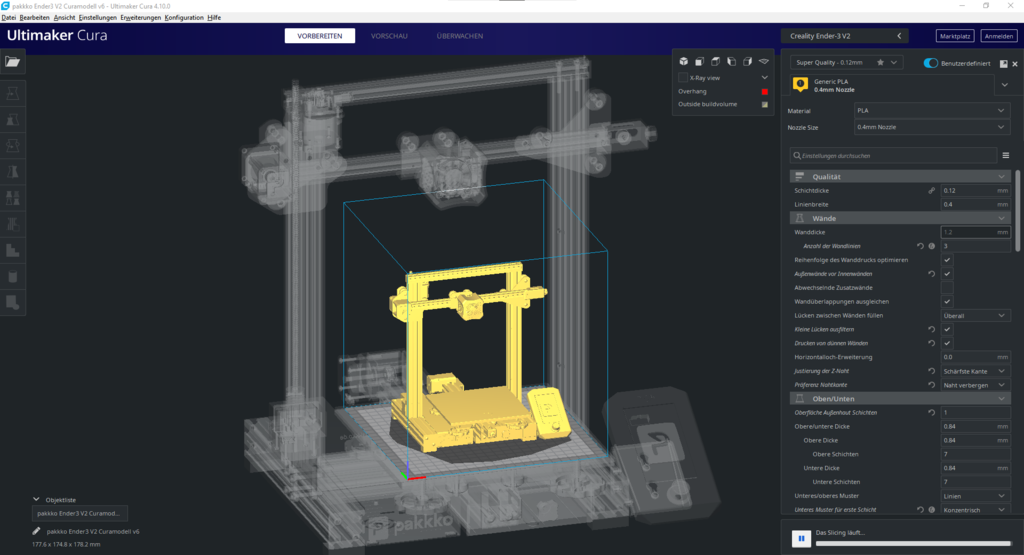Select the Scale tool in left toolbar
The height and width of the screenshot is (555, 1024).
click(12, 120)
